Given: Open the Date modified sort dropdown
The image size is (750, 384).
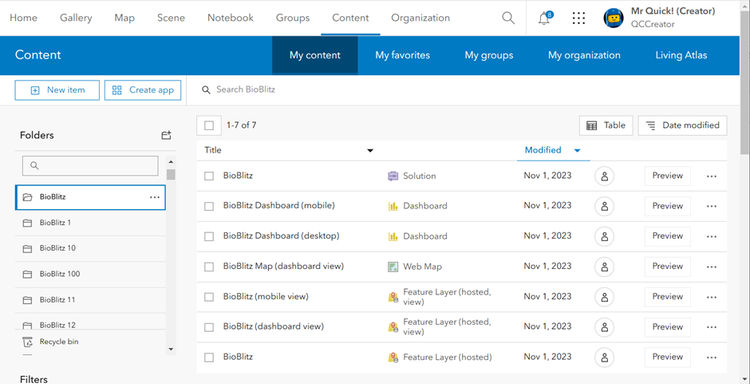Looking at the screenshot, I should (x=683, y=125).
